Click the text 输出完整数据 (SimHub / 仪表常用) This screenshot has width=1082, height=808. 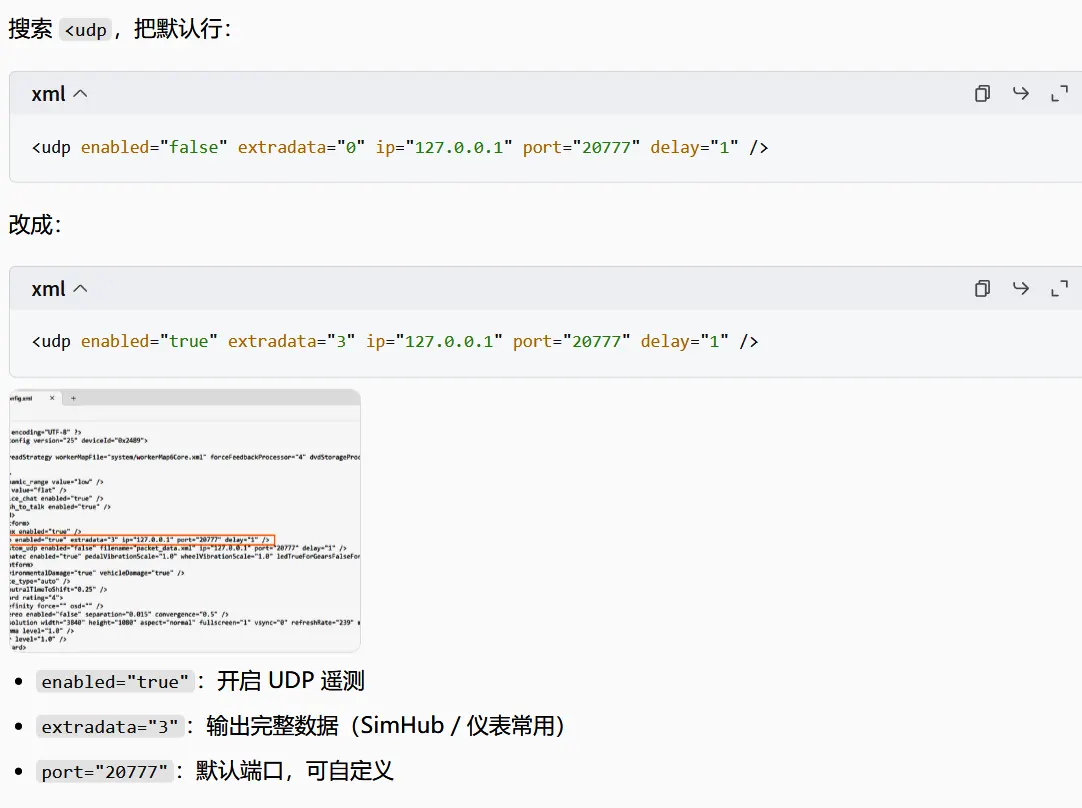(x=386, y=726)
